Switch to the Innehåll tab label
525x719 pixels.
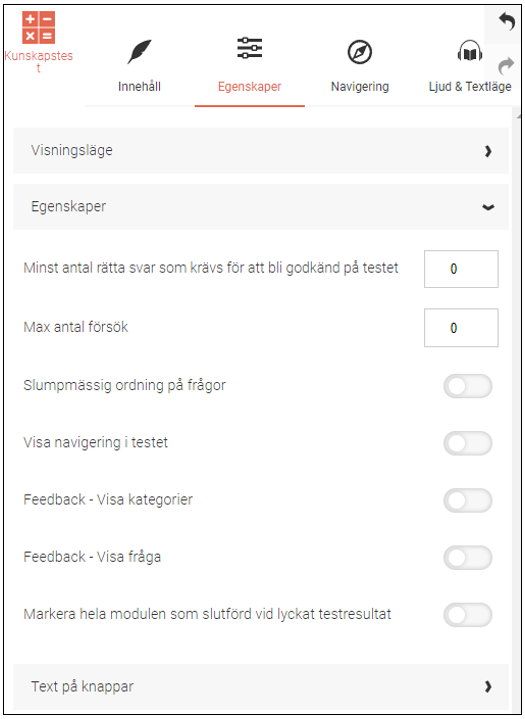pyautogui.click(x=139, y=87)
